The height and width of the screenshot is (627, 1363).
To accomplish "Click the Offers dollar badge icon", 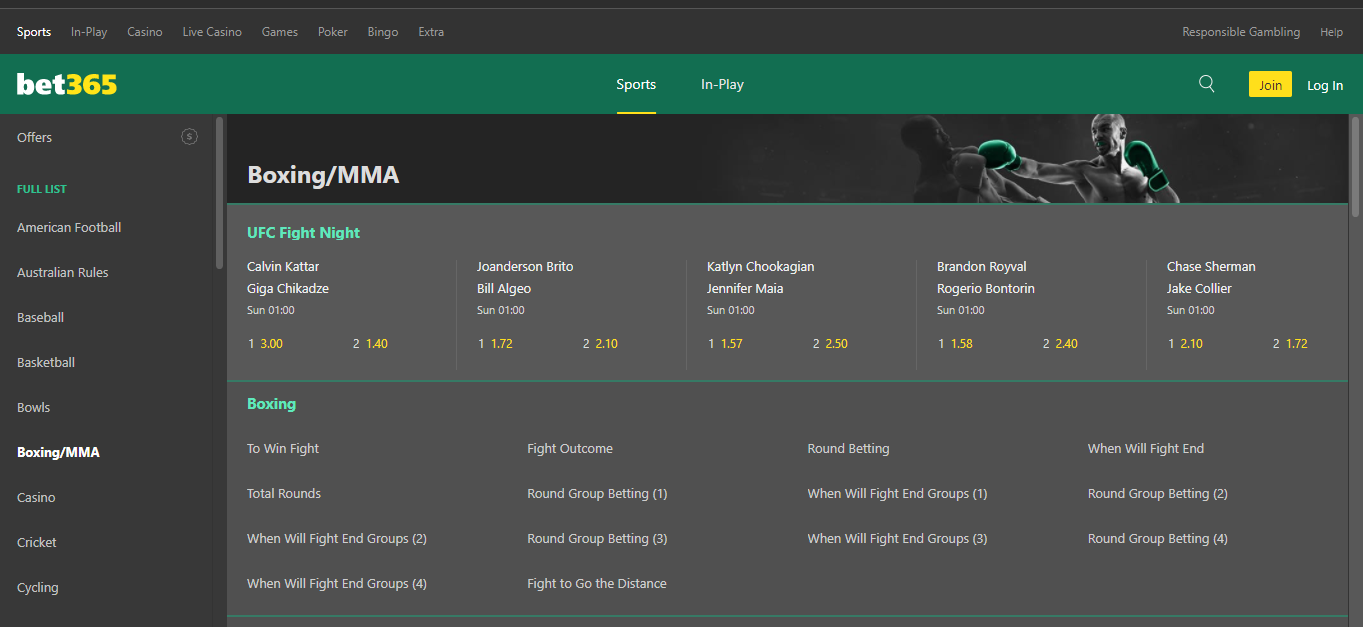I will pyautogui.click(x=189, y=137).
